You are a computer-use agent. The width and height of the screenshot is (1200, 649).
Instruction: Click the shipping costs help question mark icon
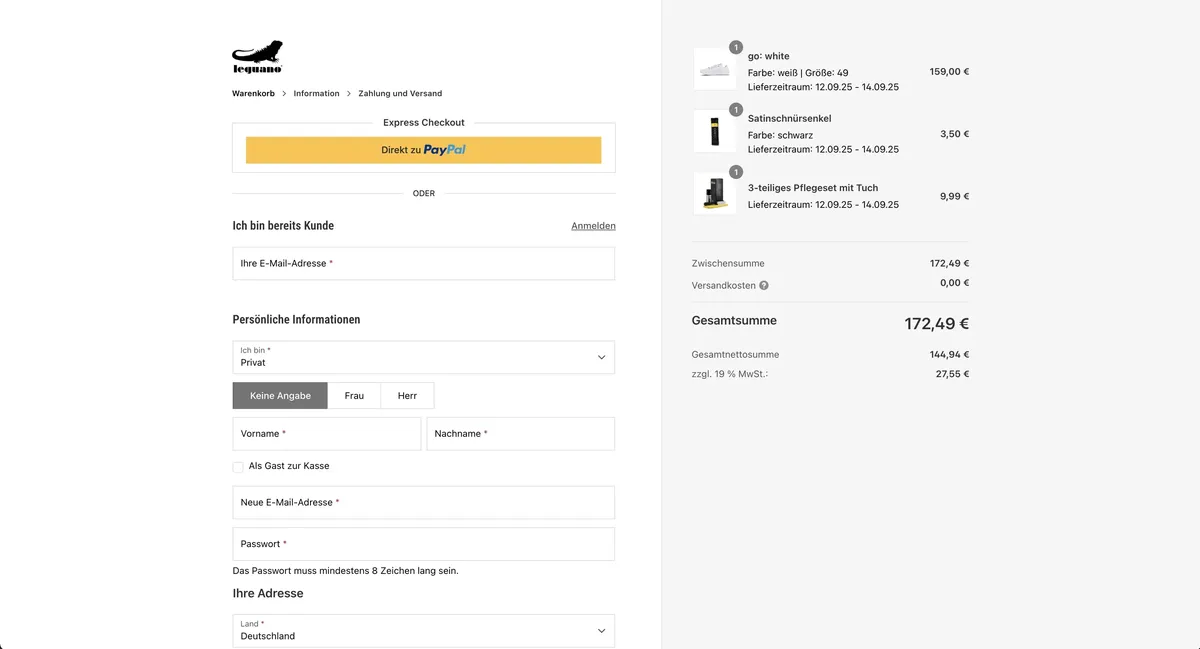(x=764, y=285)
